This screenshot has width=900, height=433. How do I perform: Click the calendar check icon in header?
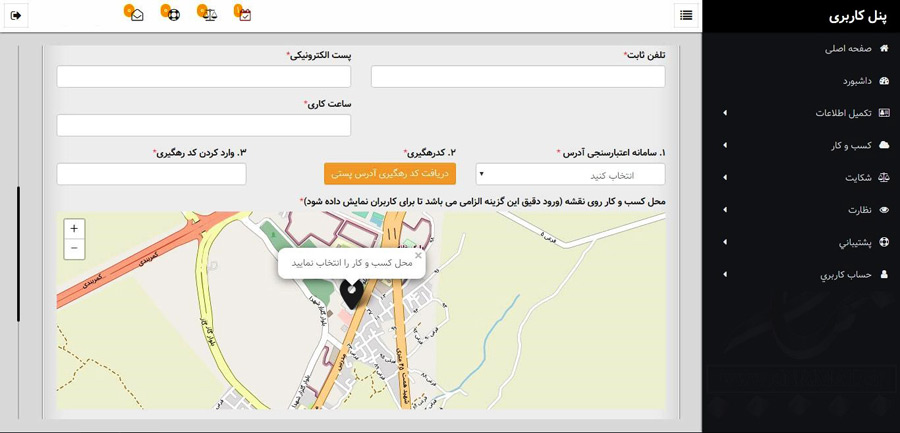tap(245, 15)
